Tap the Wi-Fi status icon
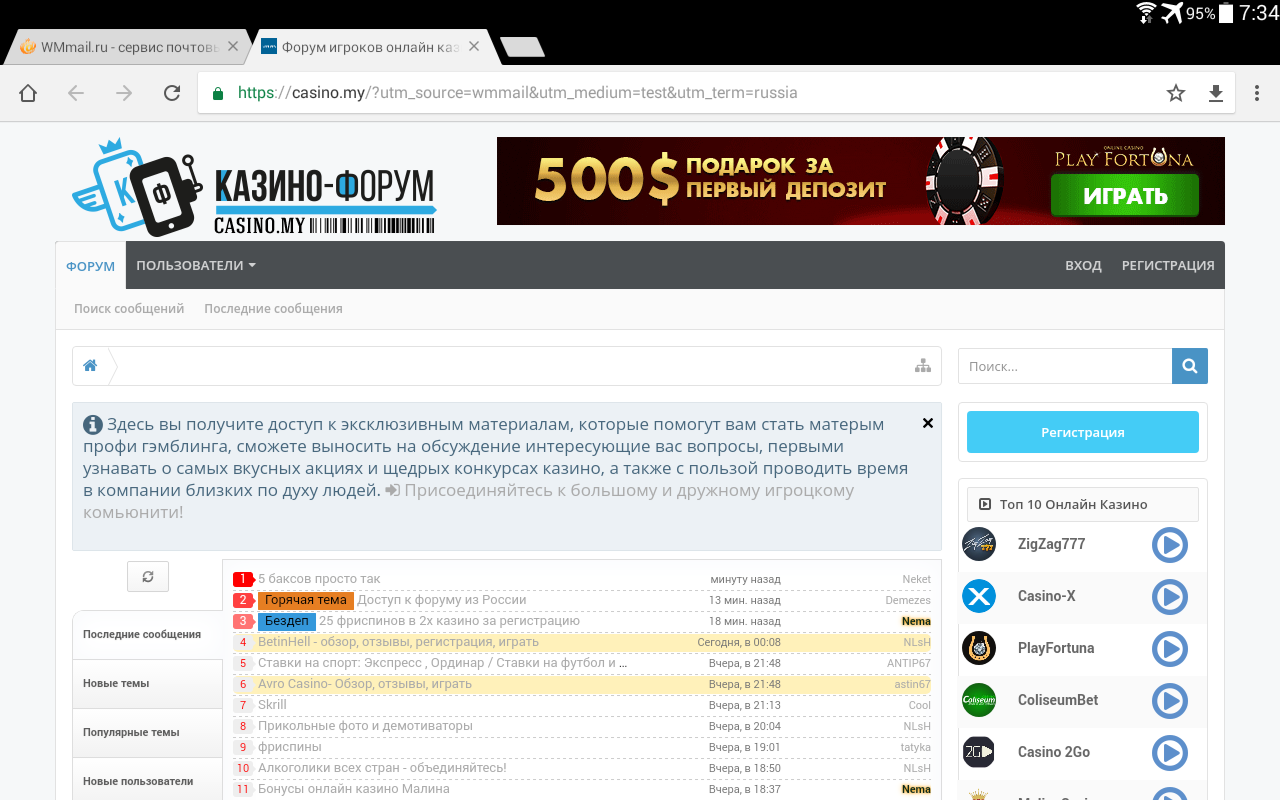Viewport: 1280px width, 800px height. 1146,13
